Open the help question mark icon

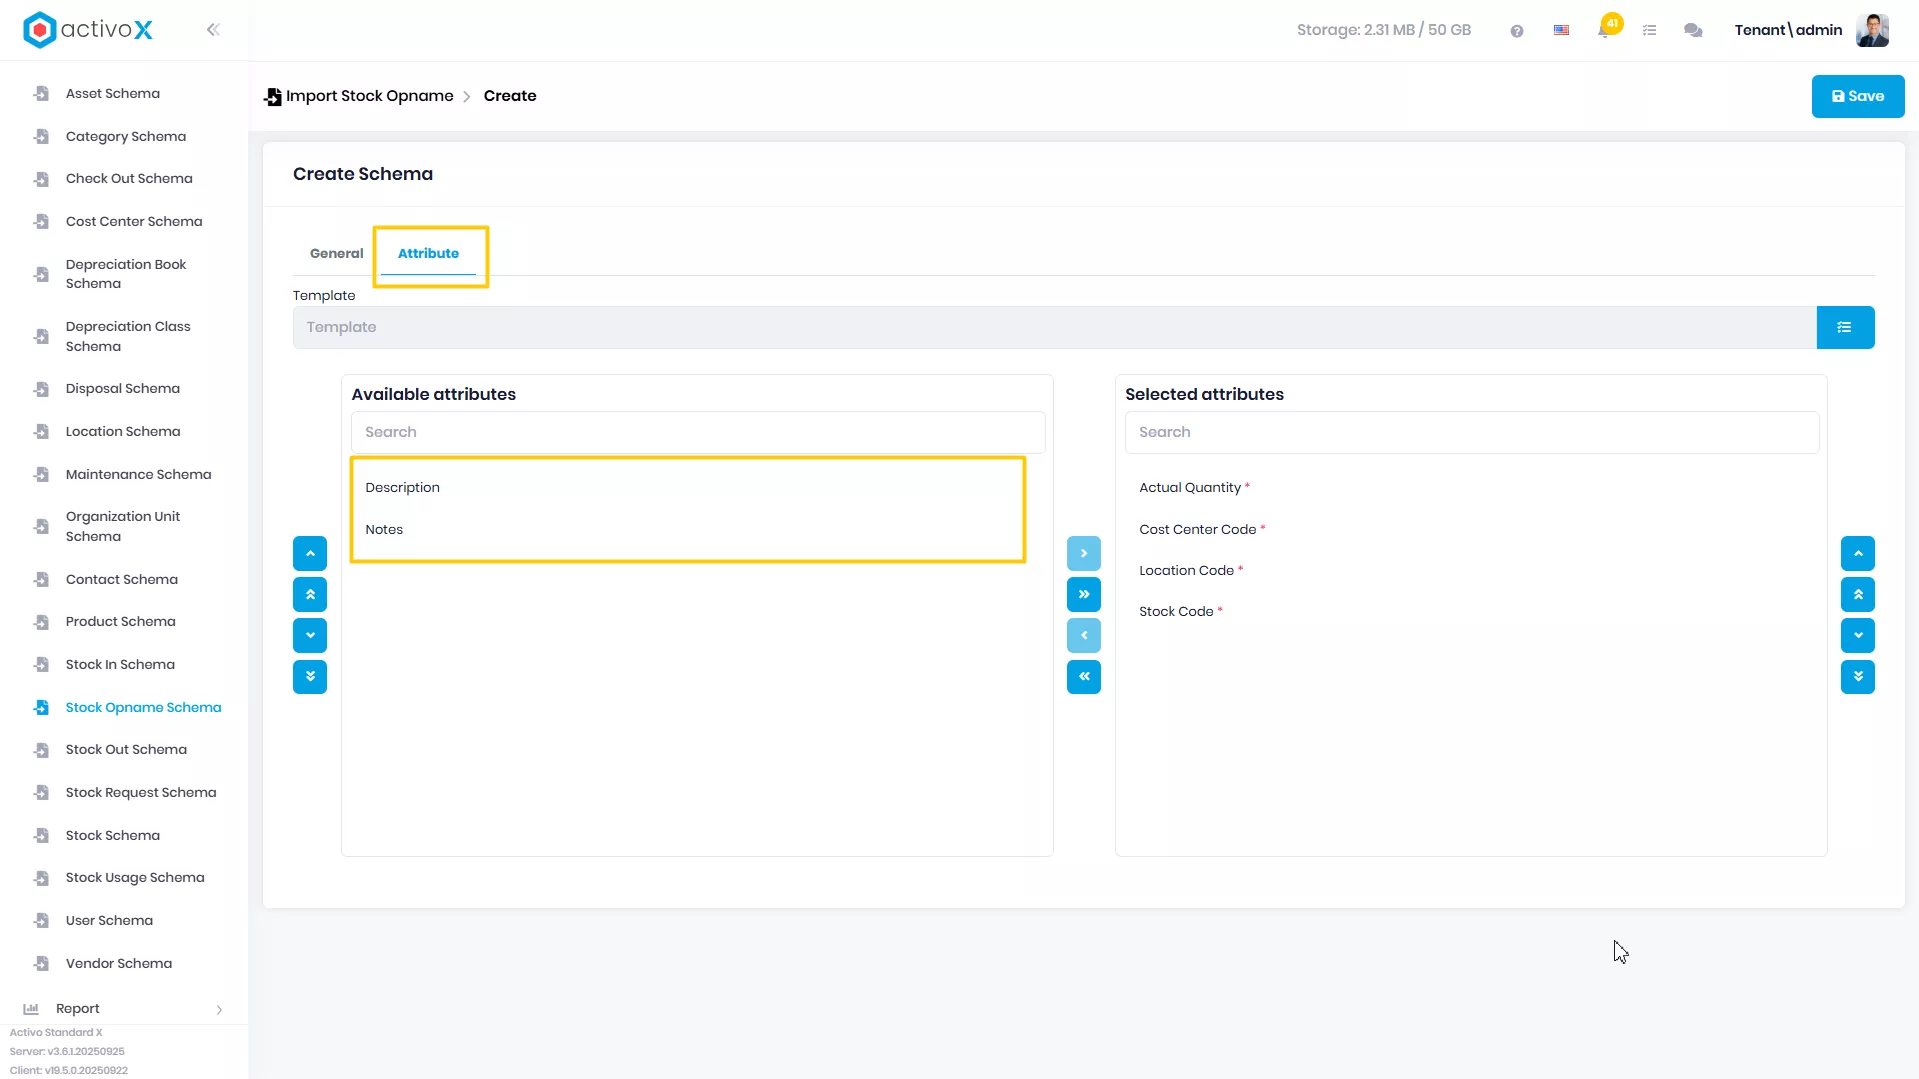tap(1517, 31)
